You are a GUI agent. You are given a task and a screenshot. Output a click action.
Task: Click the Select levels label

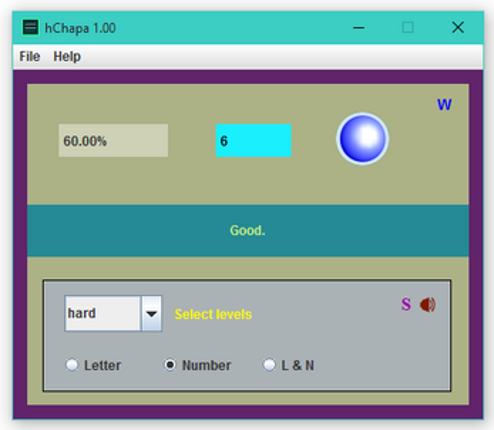click(x=213, y=314)
